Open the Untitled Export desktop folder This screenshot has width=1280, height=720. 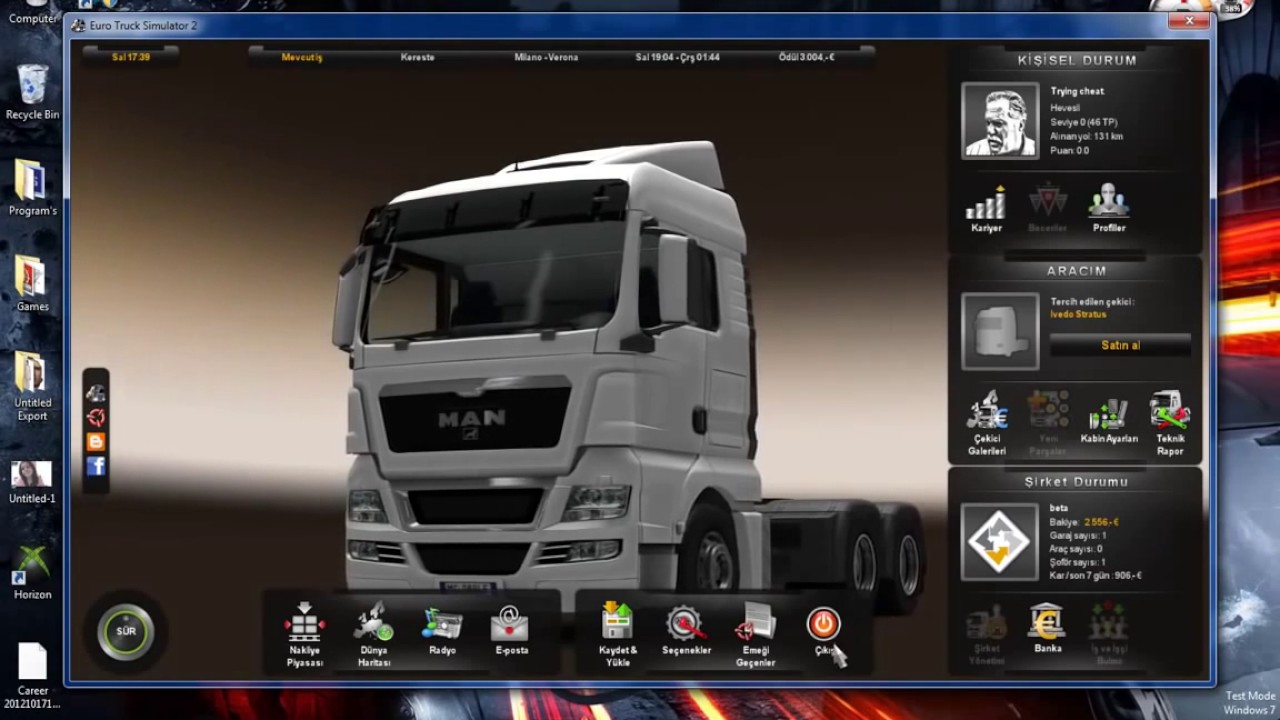tap(32, 386)
